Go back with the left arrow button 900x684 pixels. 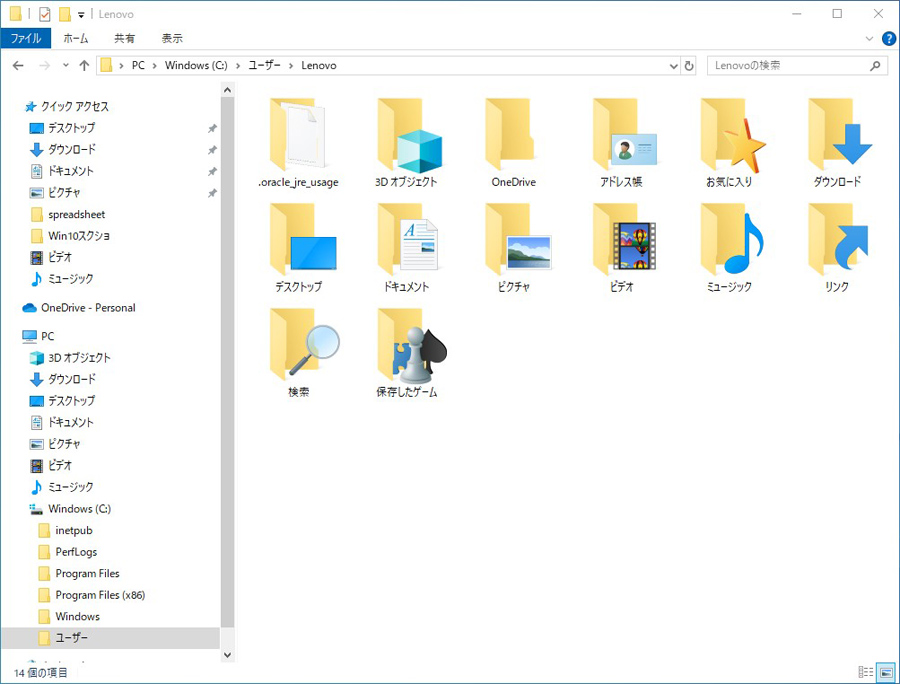pyautogui.click(x=18, y=65)
